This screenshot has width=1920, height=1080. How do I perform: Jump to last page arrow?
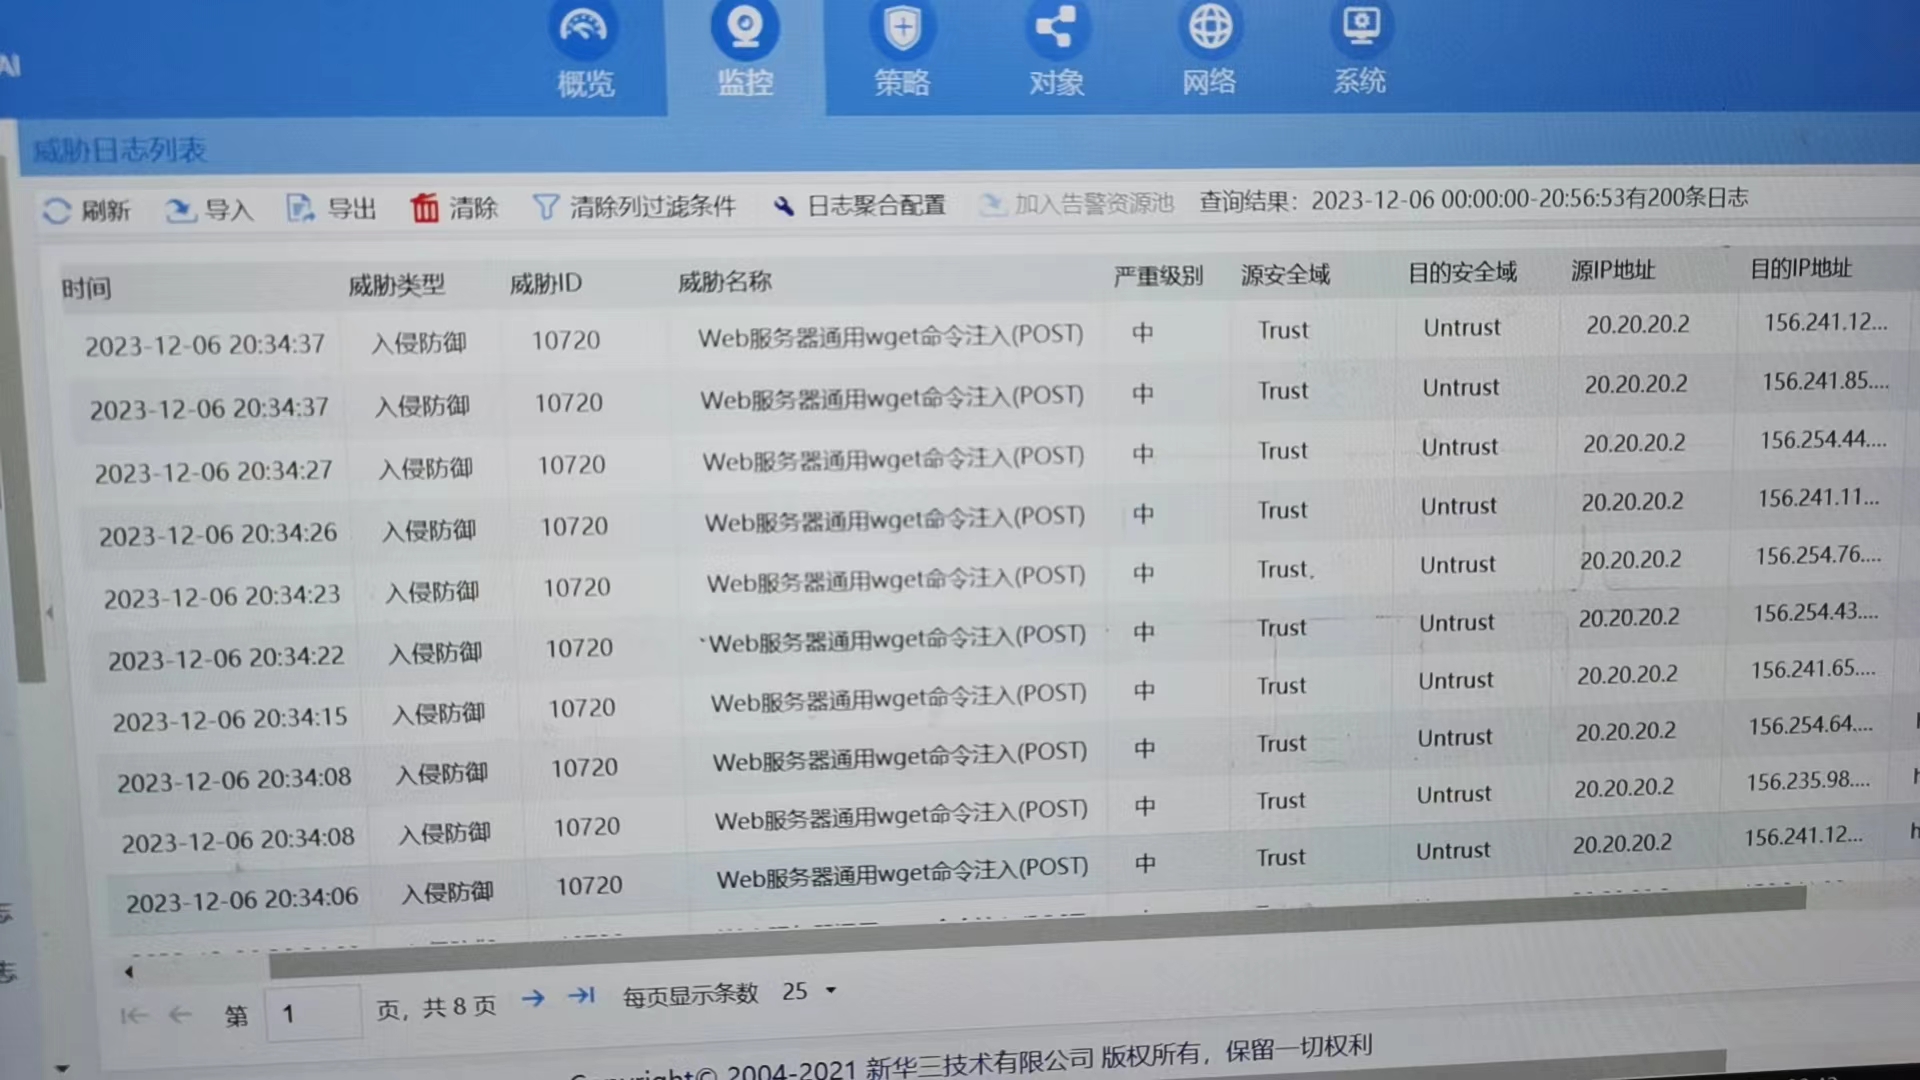[x=581, y=995]
